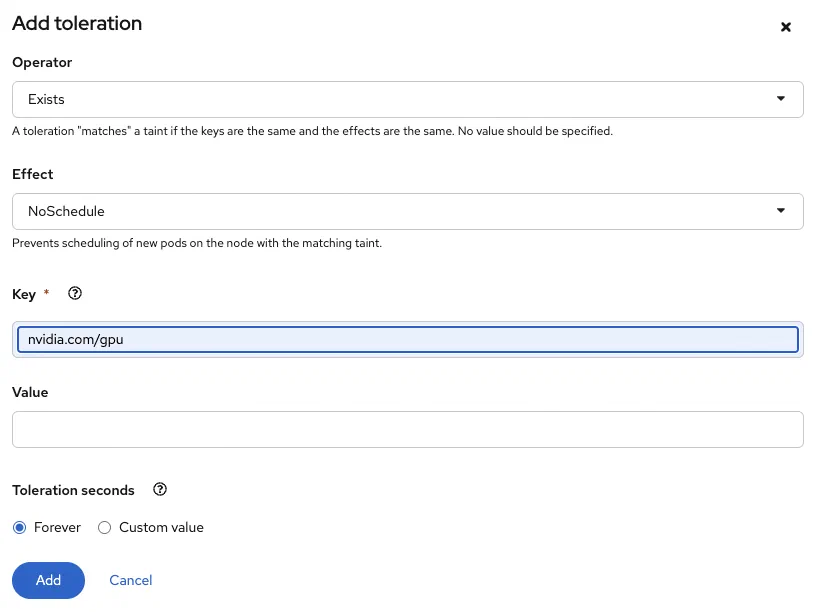Click the Effect dropdown caret arrow
820x612 pixels.
[x=780, y=210]
